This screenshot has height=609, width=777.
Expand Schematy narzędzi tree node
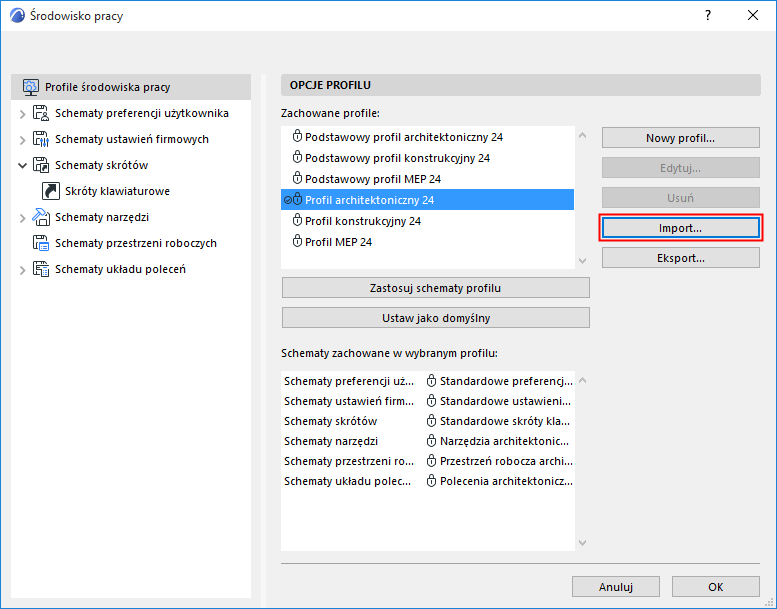[x=22, y=218]
